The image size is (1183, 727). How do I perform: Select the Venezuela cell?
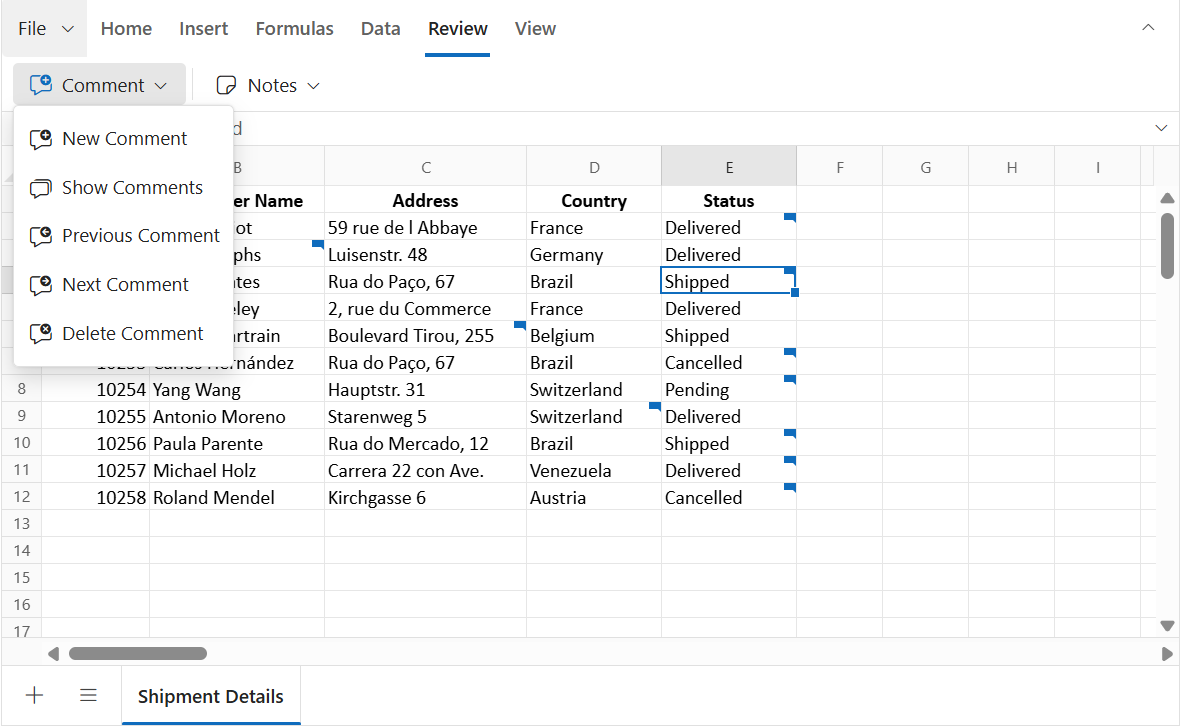point(594,471)
